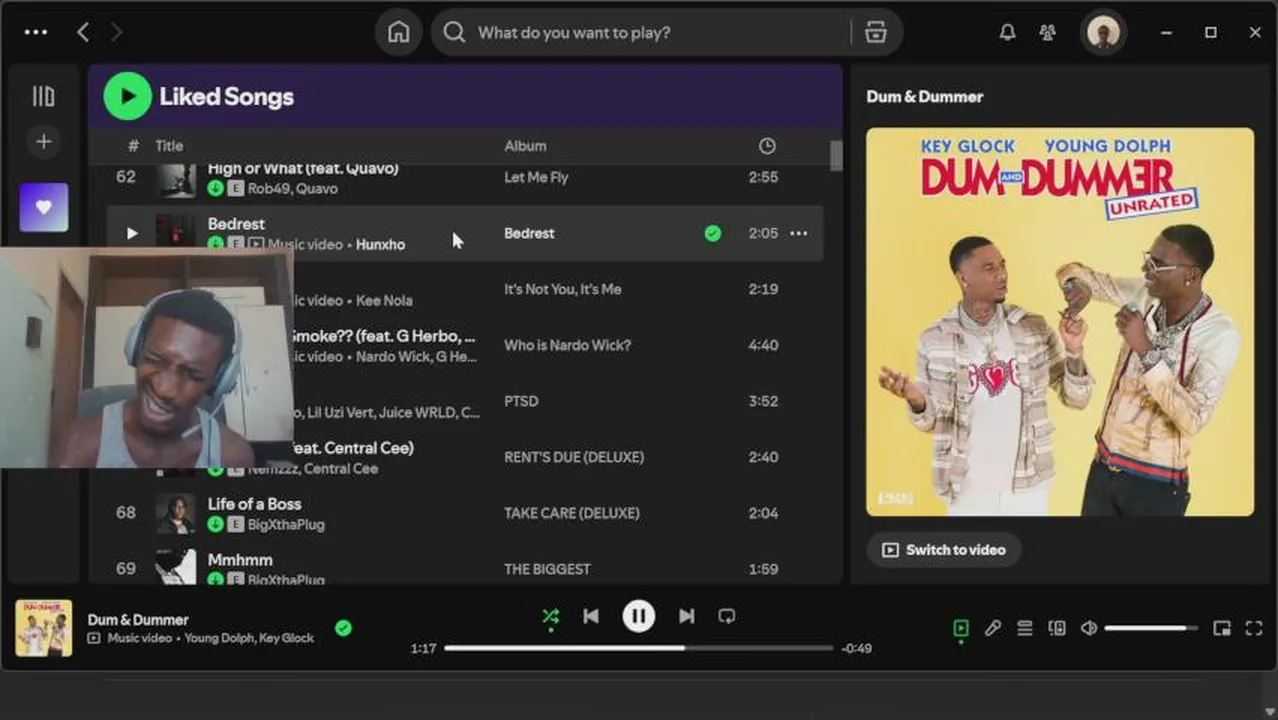
Task: Expand Your Library sidebar icon
Action: coord(43,96)
